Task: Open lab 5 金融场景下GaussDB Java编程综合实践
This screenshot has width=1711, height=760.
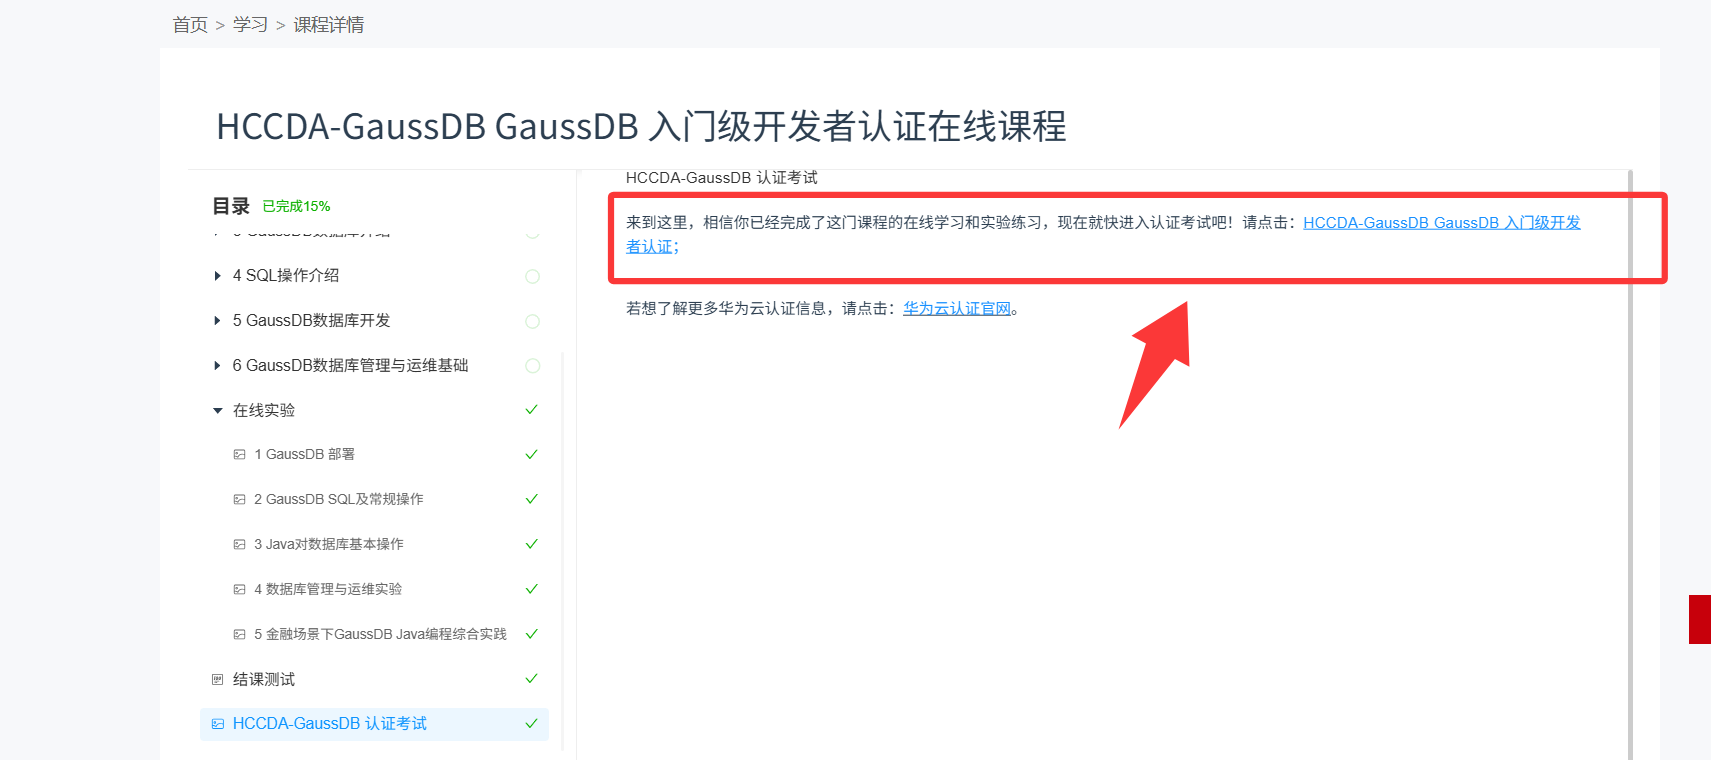Action: pos(380,634)
